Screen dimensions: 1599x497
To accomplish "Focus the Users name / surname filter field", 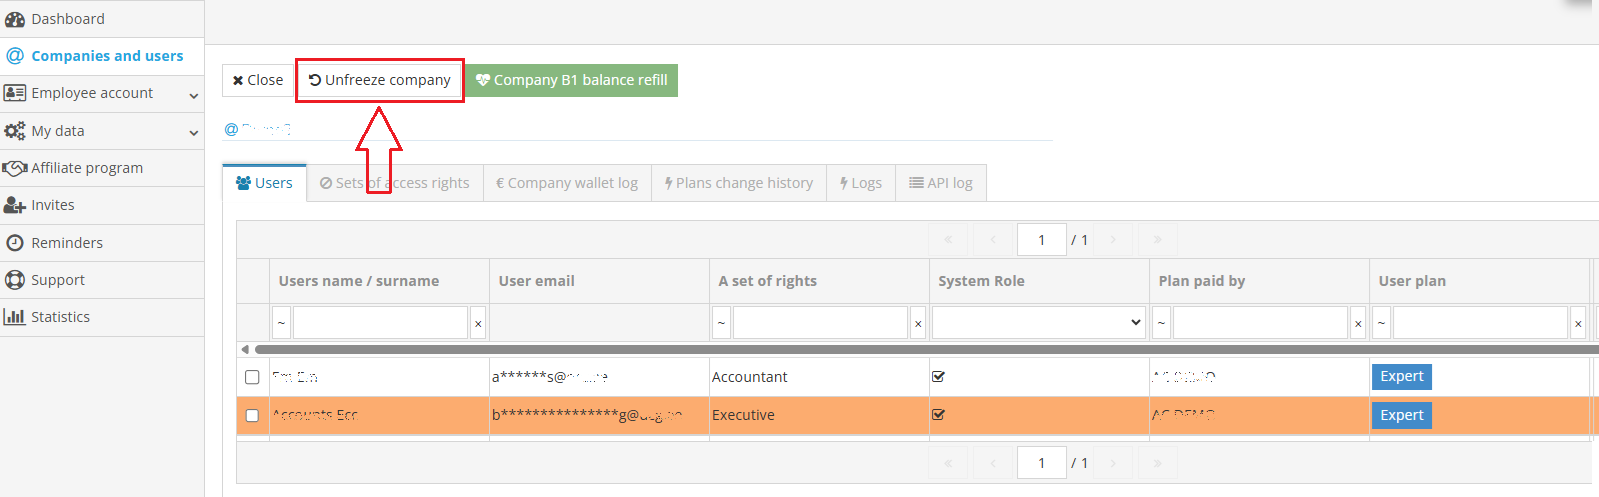I will [x=380, y=322].
